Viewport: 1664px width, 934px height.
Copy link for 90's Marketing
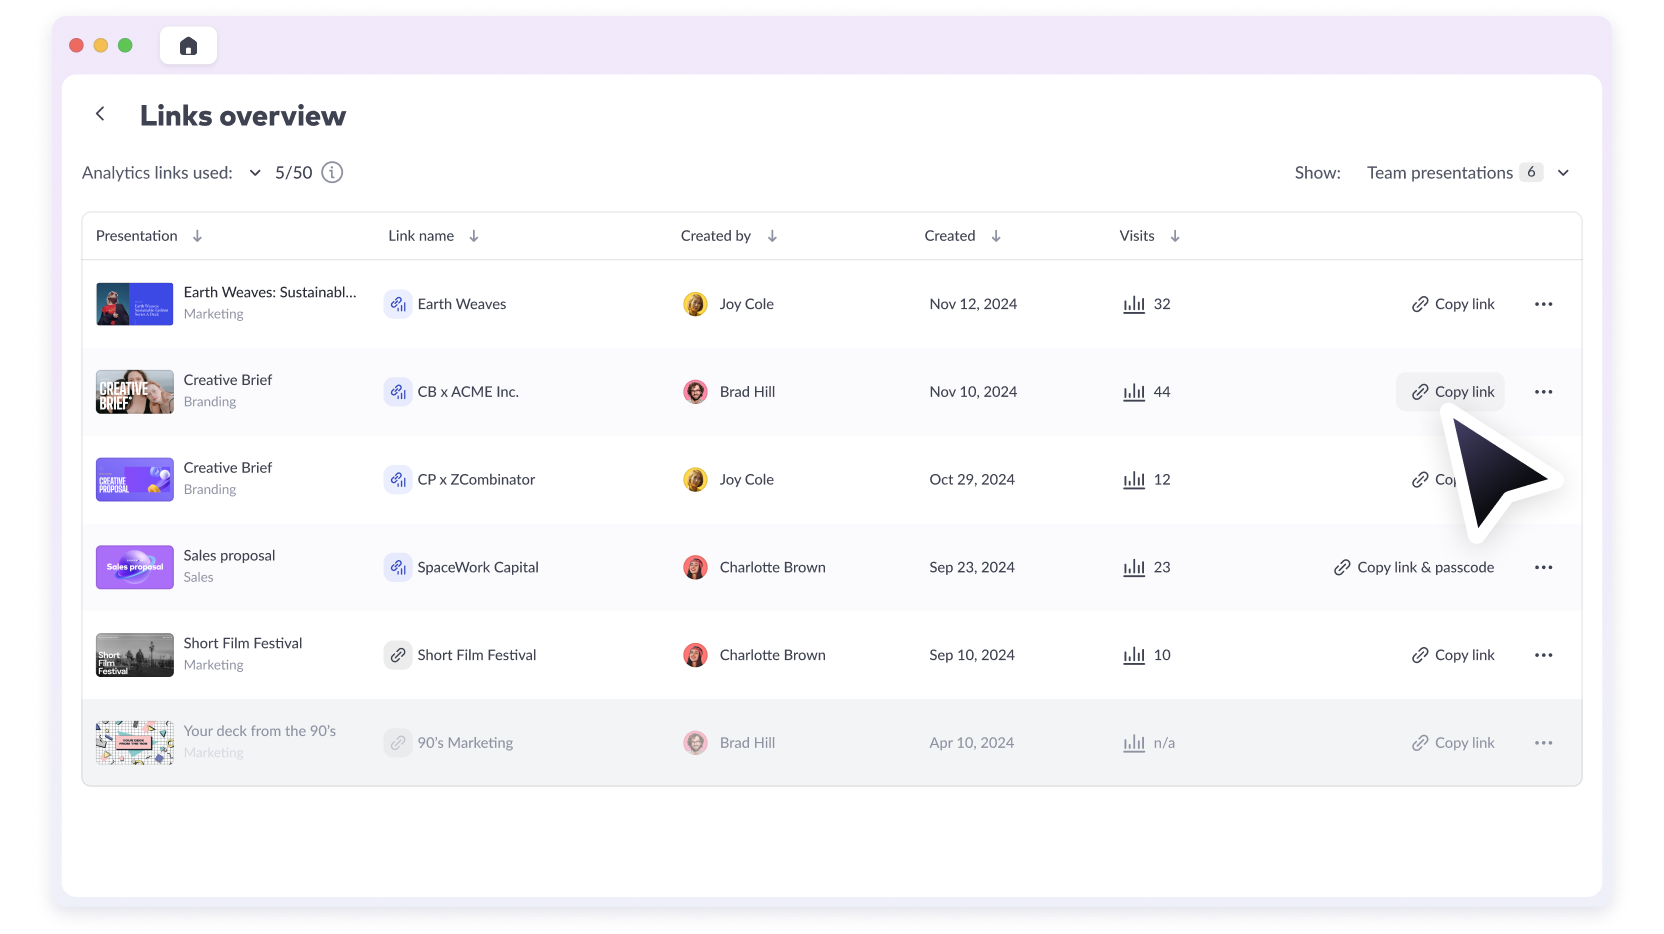point(1453,743)
